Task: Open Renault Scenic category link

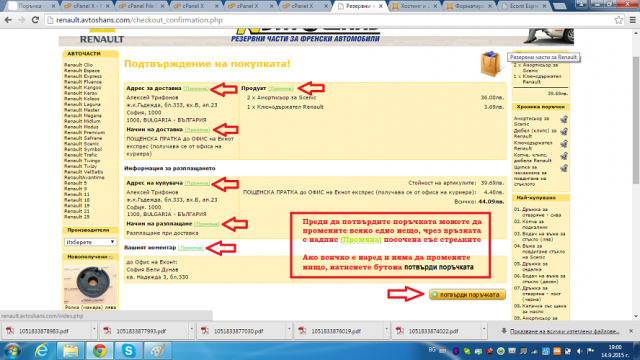Action: click(81, 144)
